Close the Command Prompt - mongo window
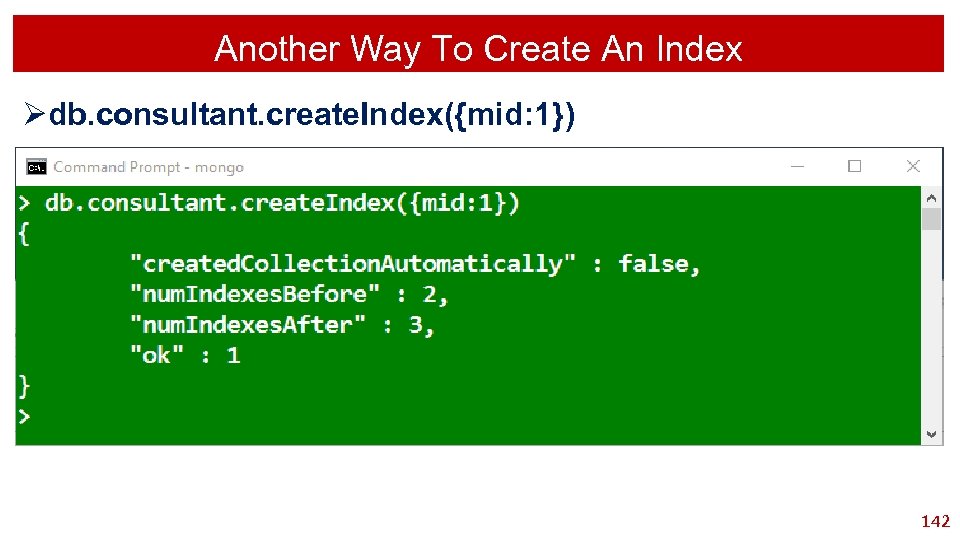The height and width of the screenshot is (540, 960). (x=913, y=166)
